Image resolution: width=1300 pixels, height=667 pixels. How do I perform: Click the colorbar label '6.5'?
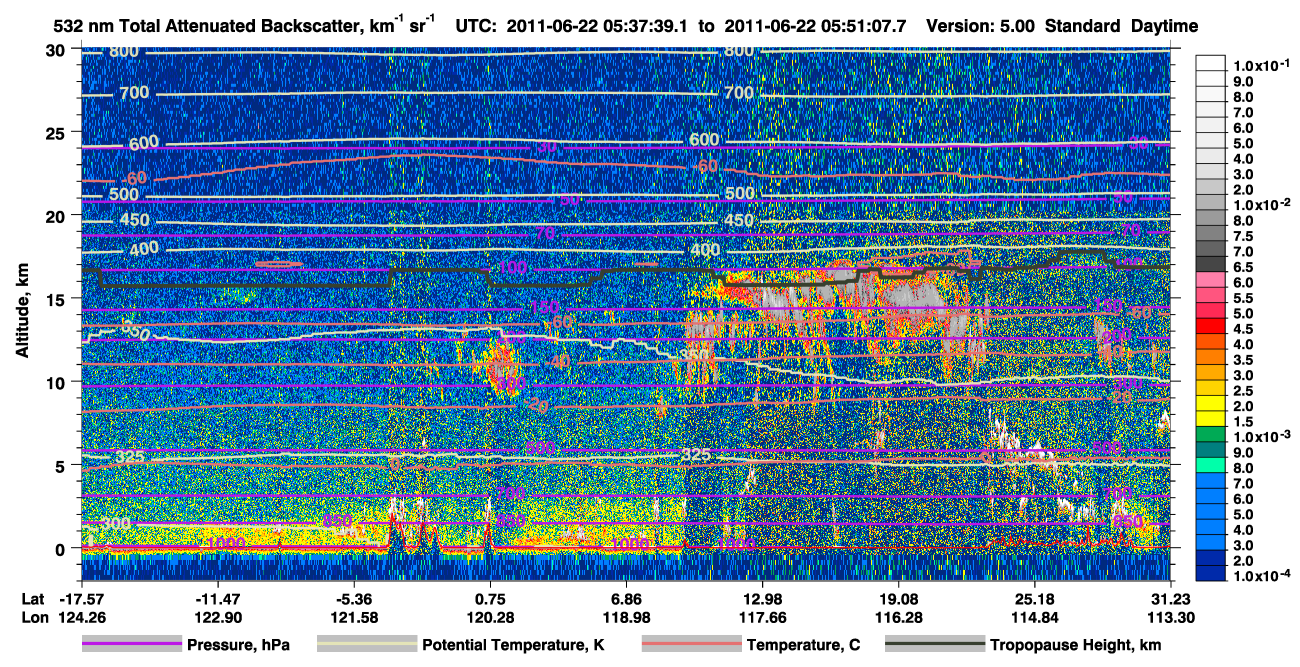pyautogui.click(x=1243, y=267)
